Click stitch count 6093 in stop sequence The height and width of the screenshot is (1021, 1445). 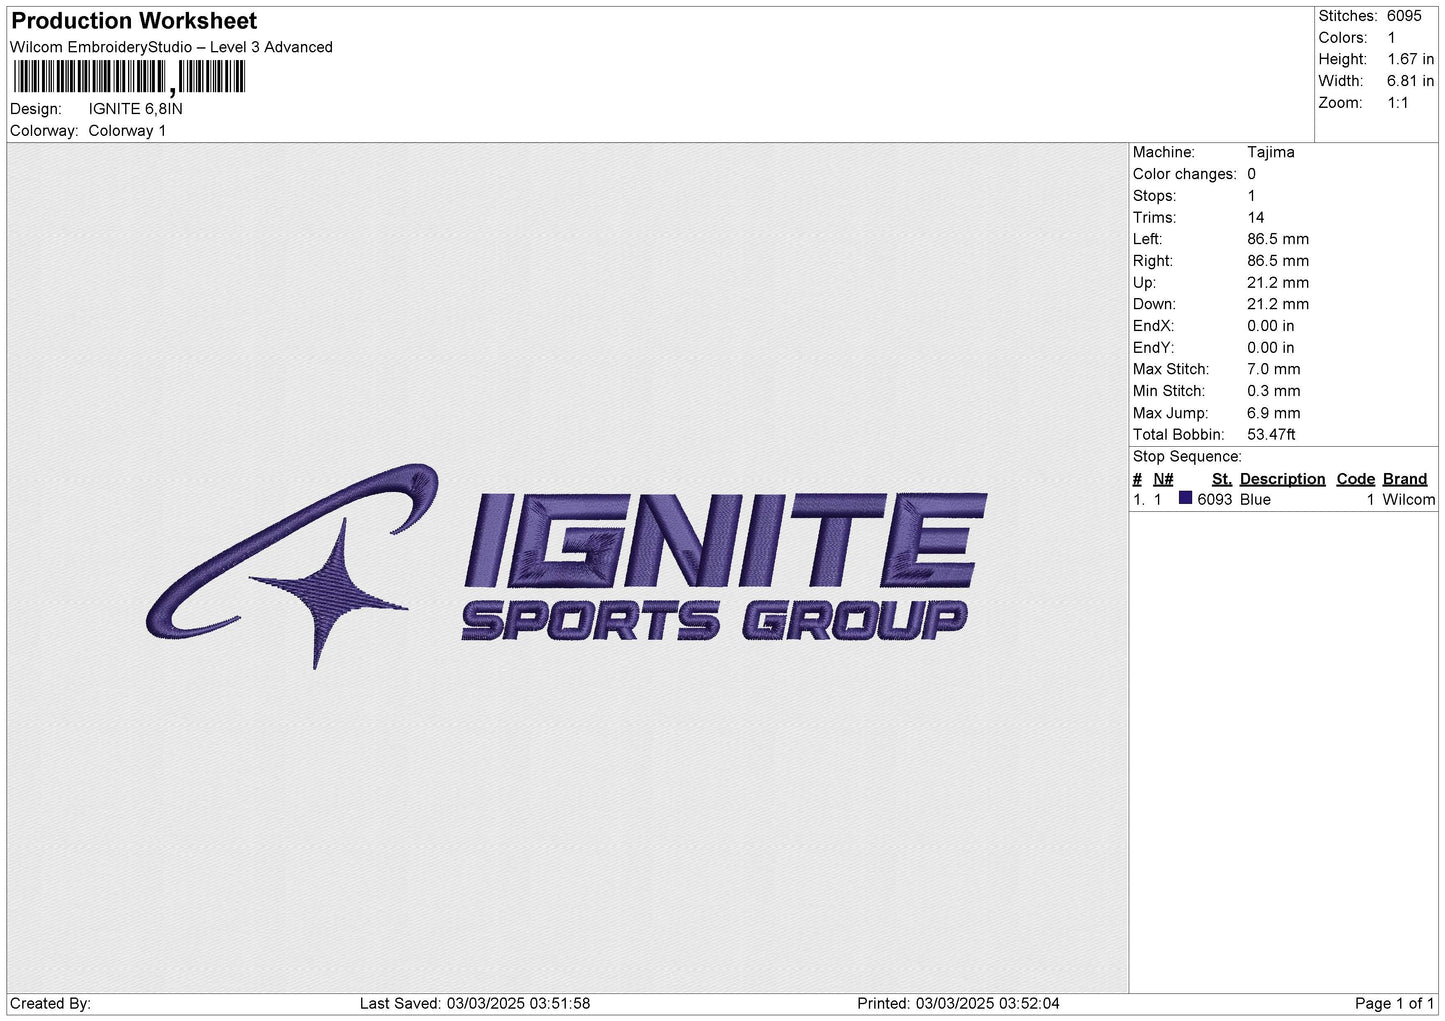(x=1215, y=500)
